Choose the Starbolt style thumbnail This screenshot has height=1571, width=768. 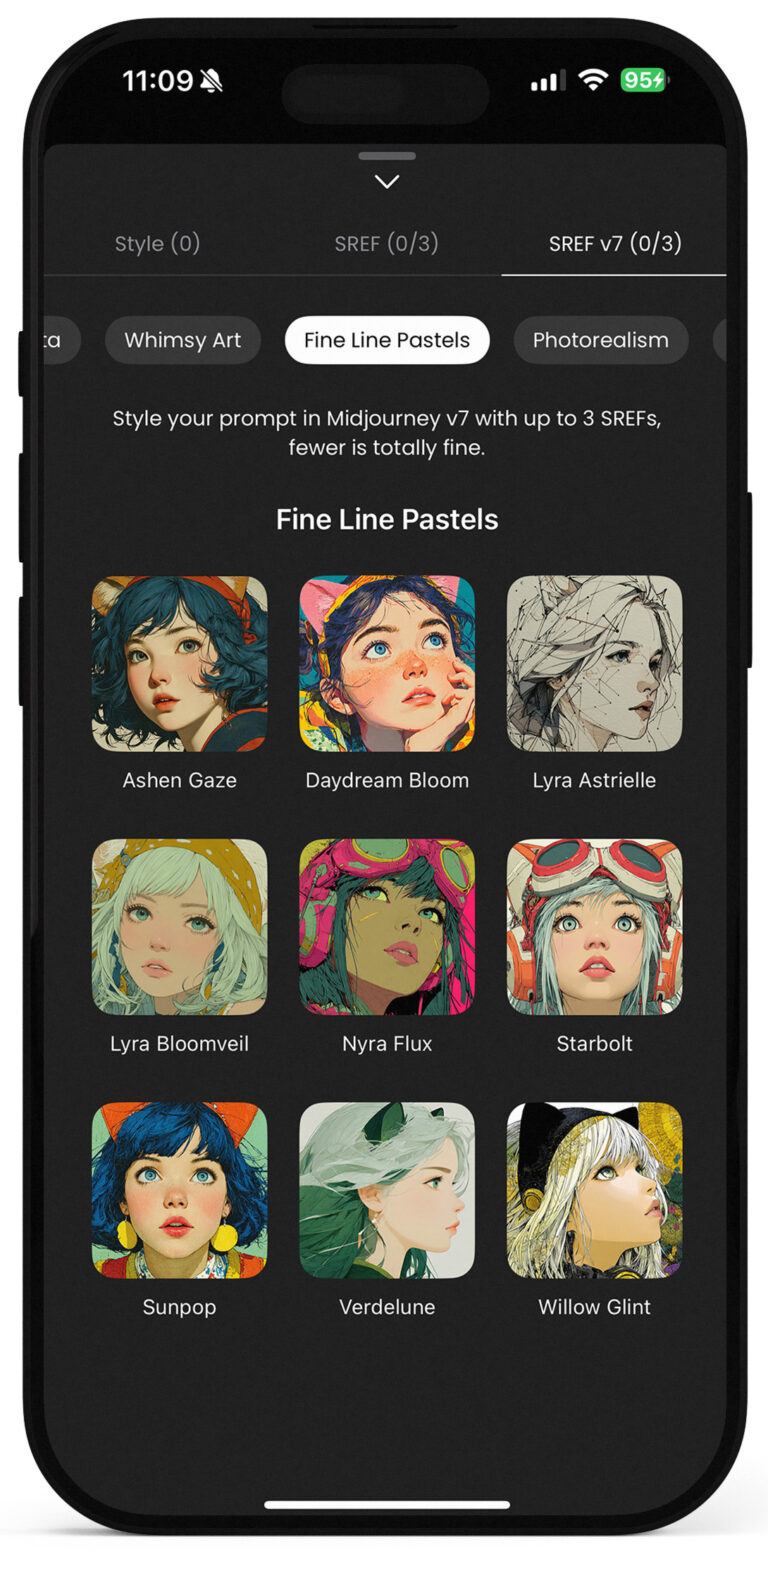pos(594,926)
